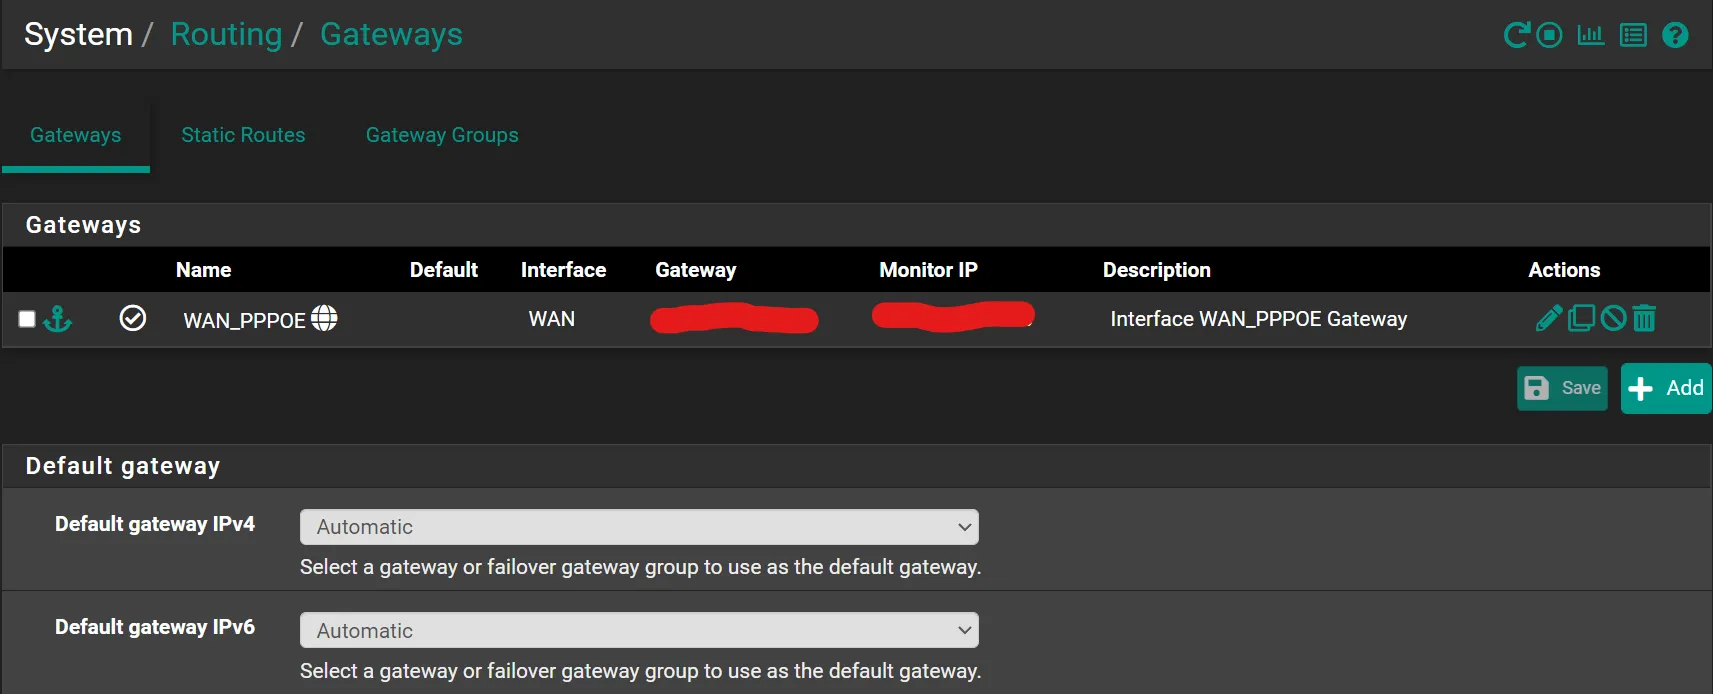
Task: Click the anchor icon on WAN_PPPOE row
Action: point(58,319)
